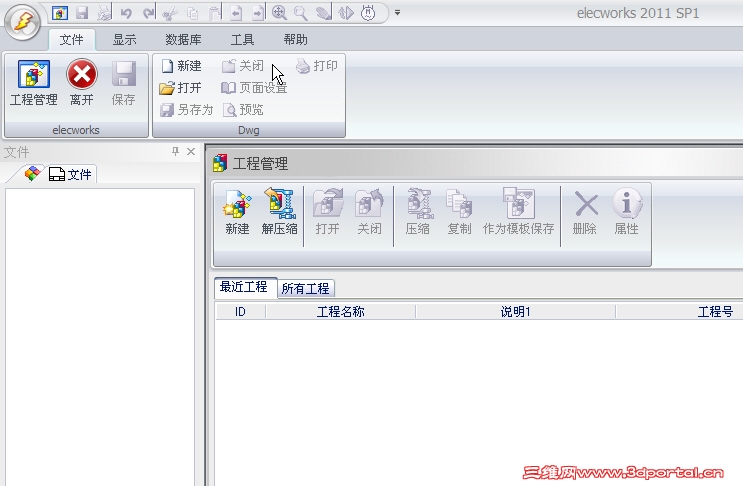743x486 pixels.
Task: Switch to the 所有工程 tab
Action: click(x=306, y=288)
